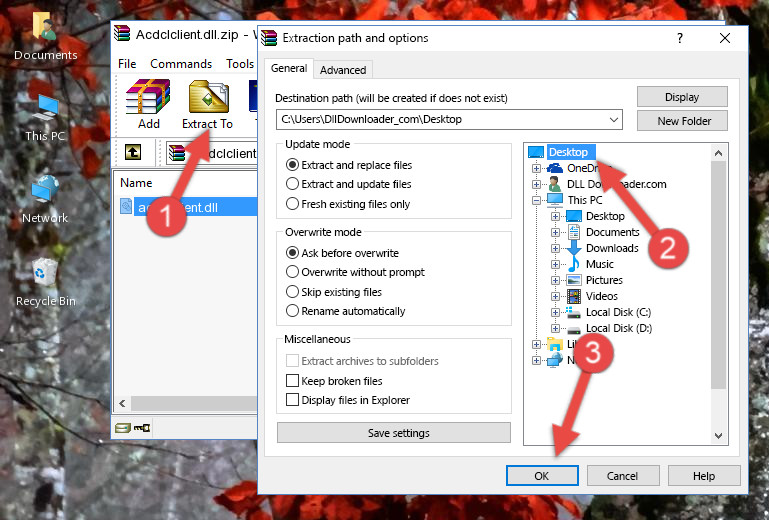This screenshot has width=769, height=520.
Task: Click the Downloads arrow icon in tree
Action: pos(573,248)
